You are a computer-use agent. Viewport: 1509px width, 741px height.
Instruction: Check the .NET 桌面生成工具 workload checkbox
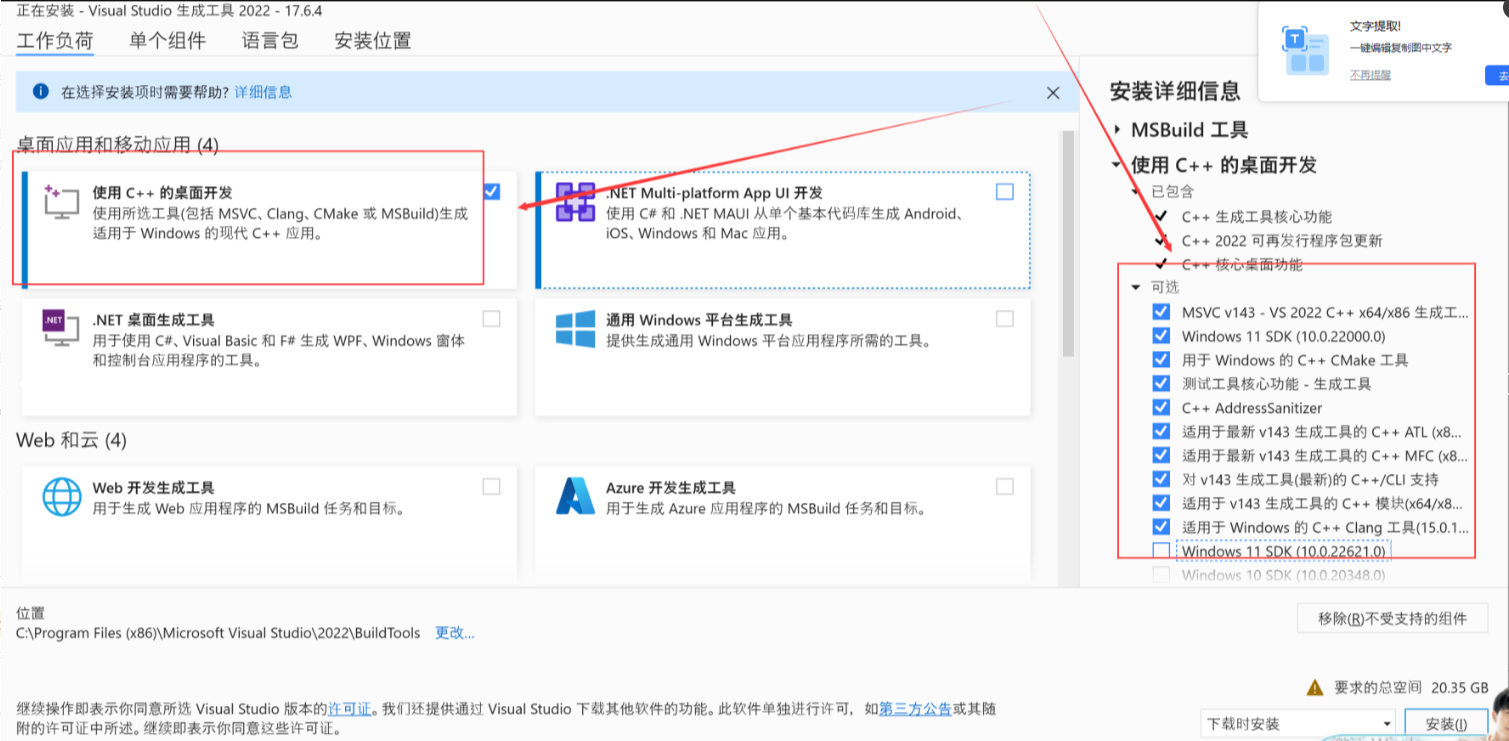492,318
